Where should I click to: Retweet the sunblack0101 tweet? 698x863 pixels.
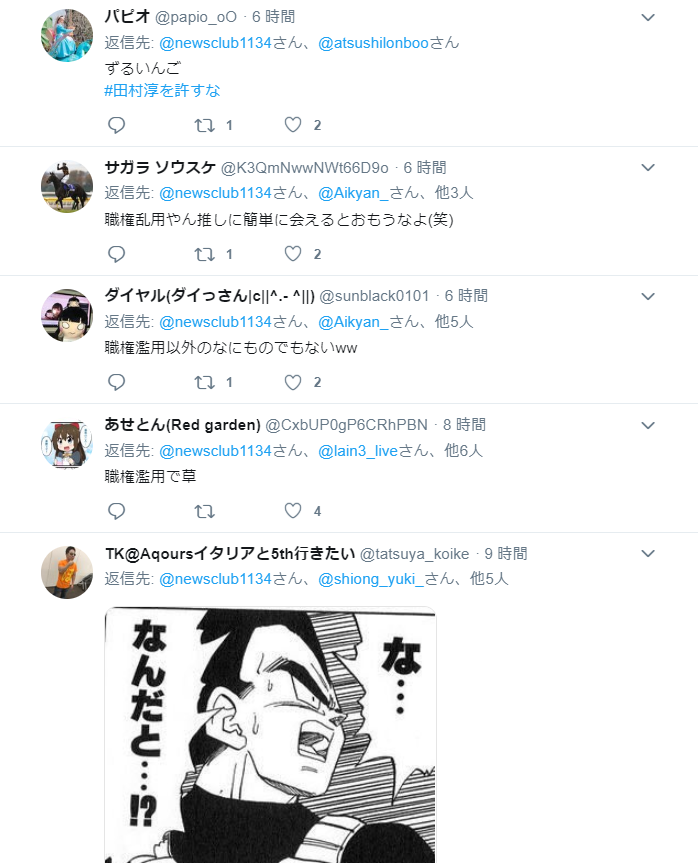pyautogui.click(x=205, y=382)
